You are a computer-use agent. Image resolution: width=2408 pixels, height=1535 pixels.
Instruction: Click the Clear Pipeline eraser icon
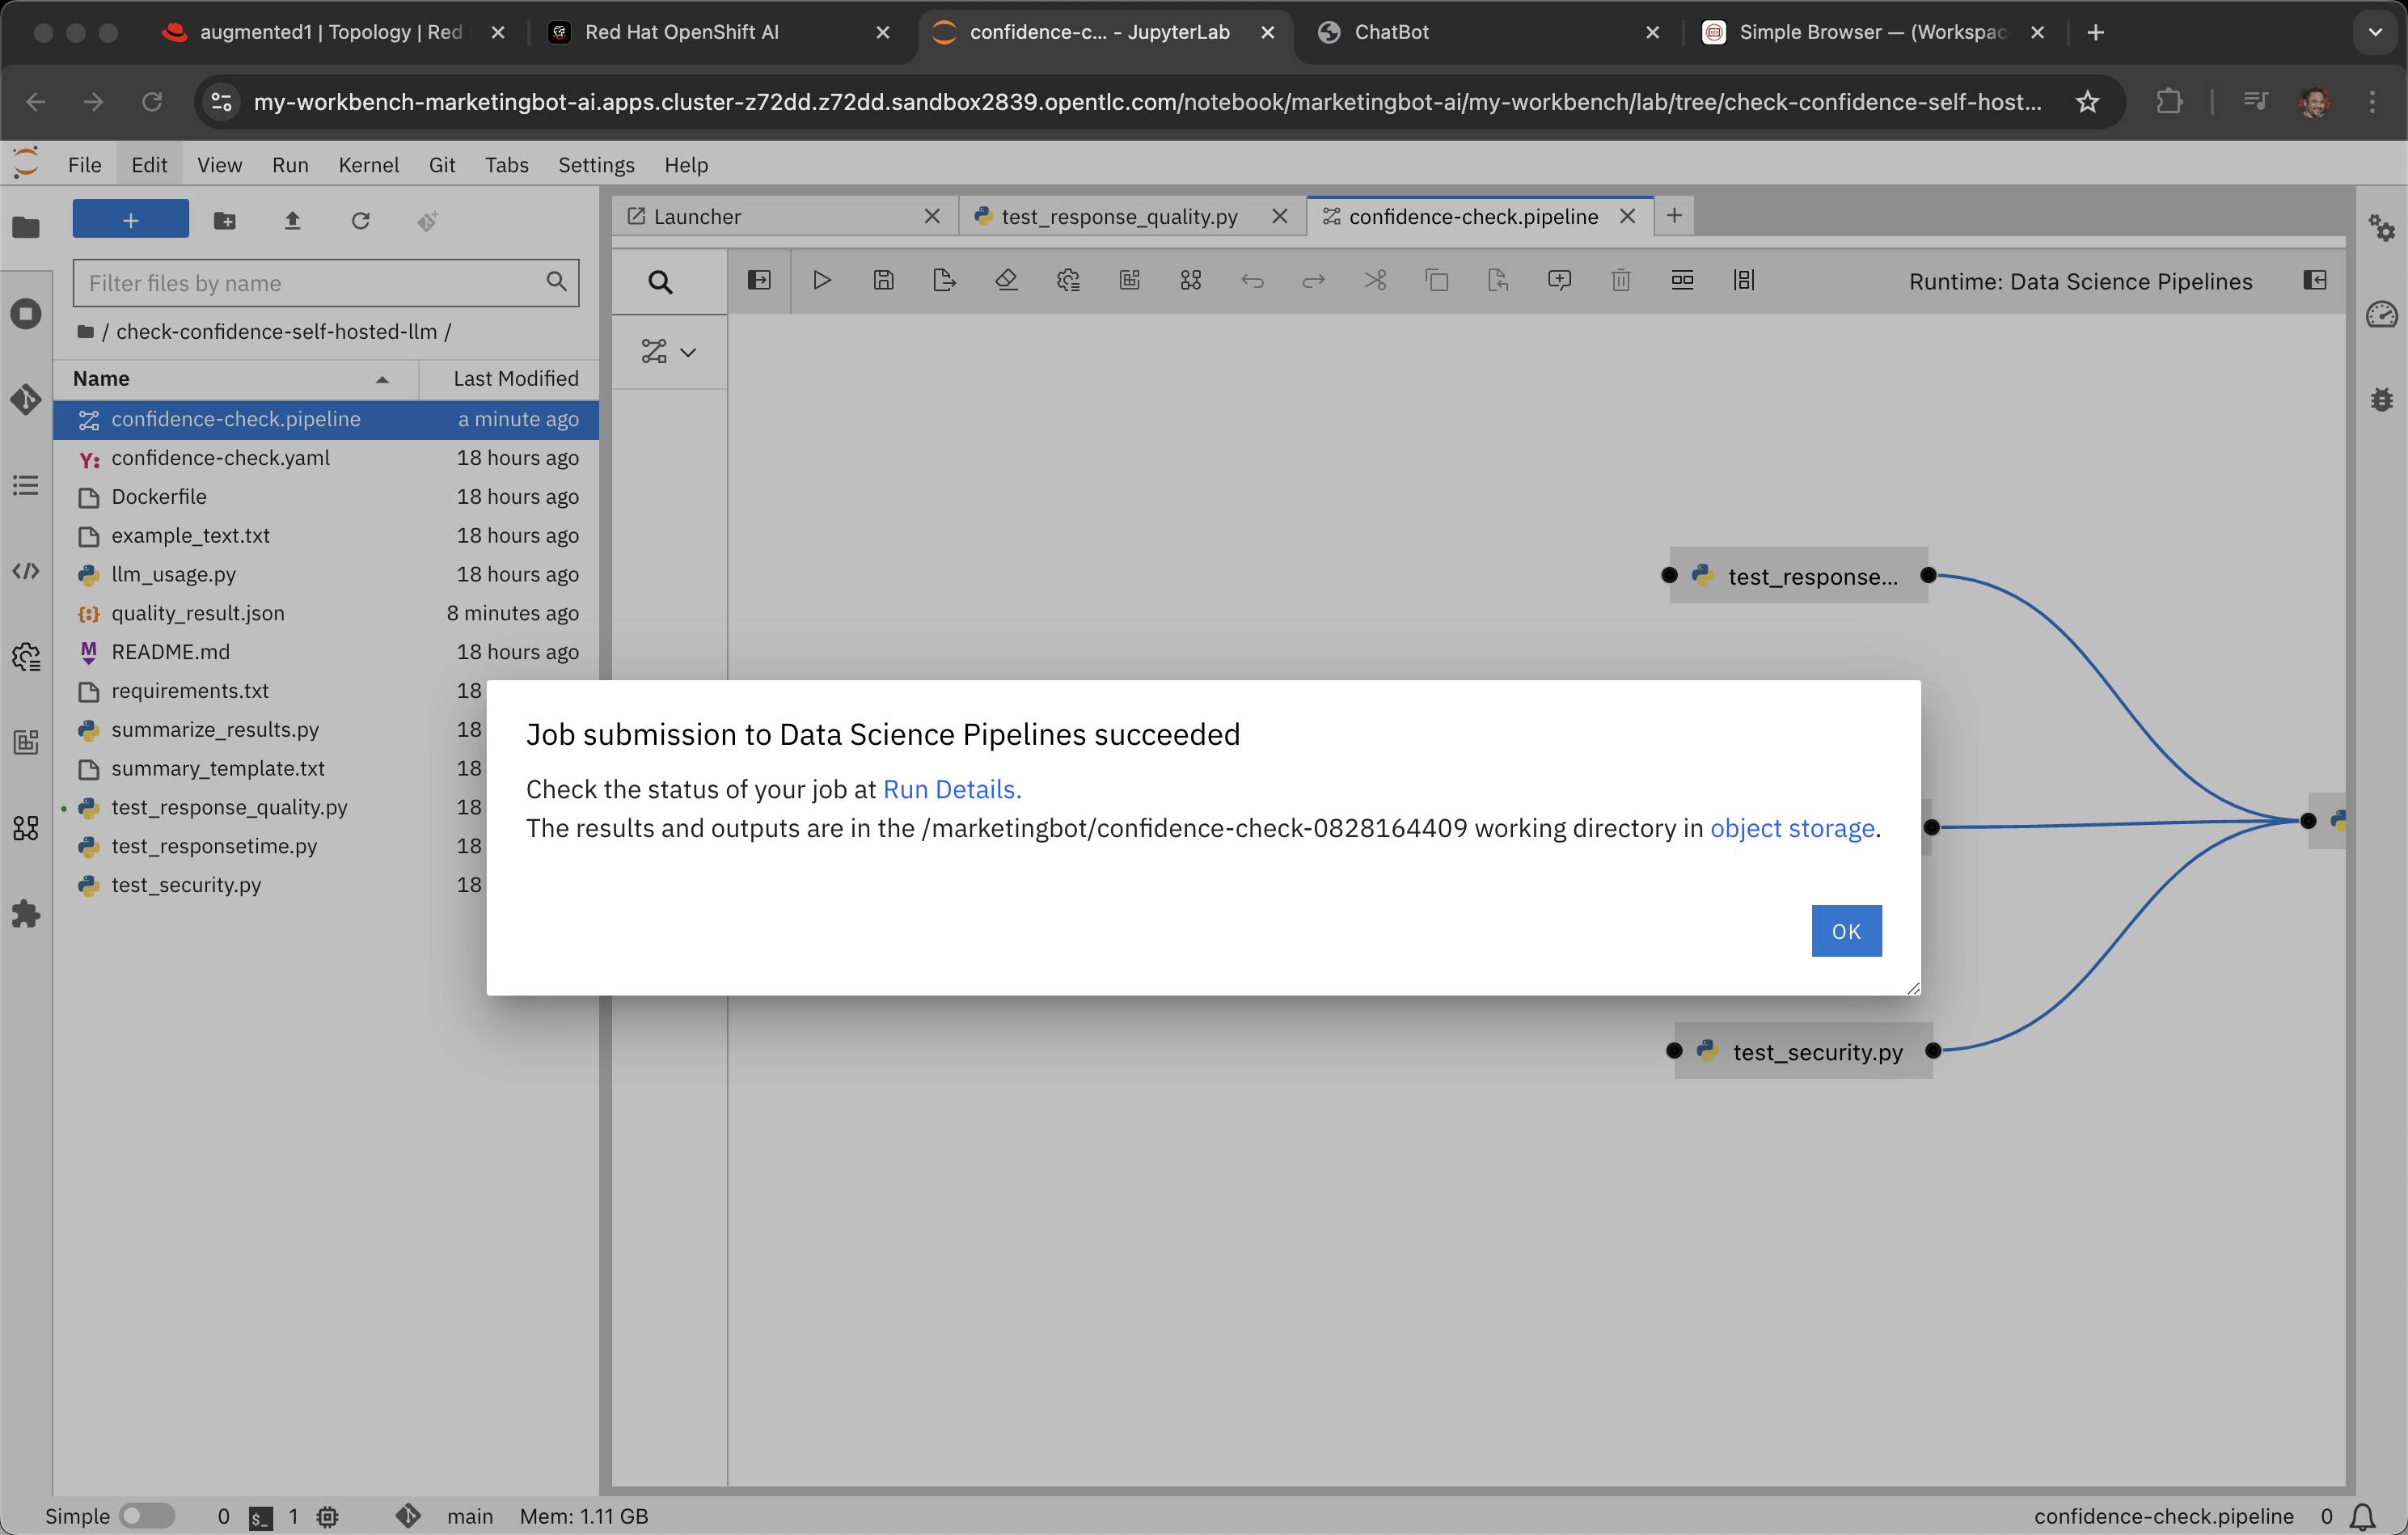(x=1006, y=281)
